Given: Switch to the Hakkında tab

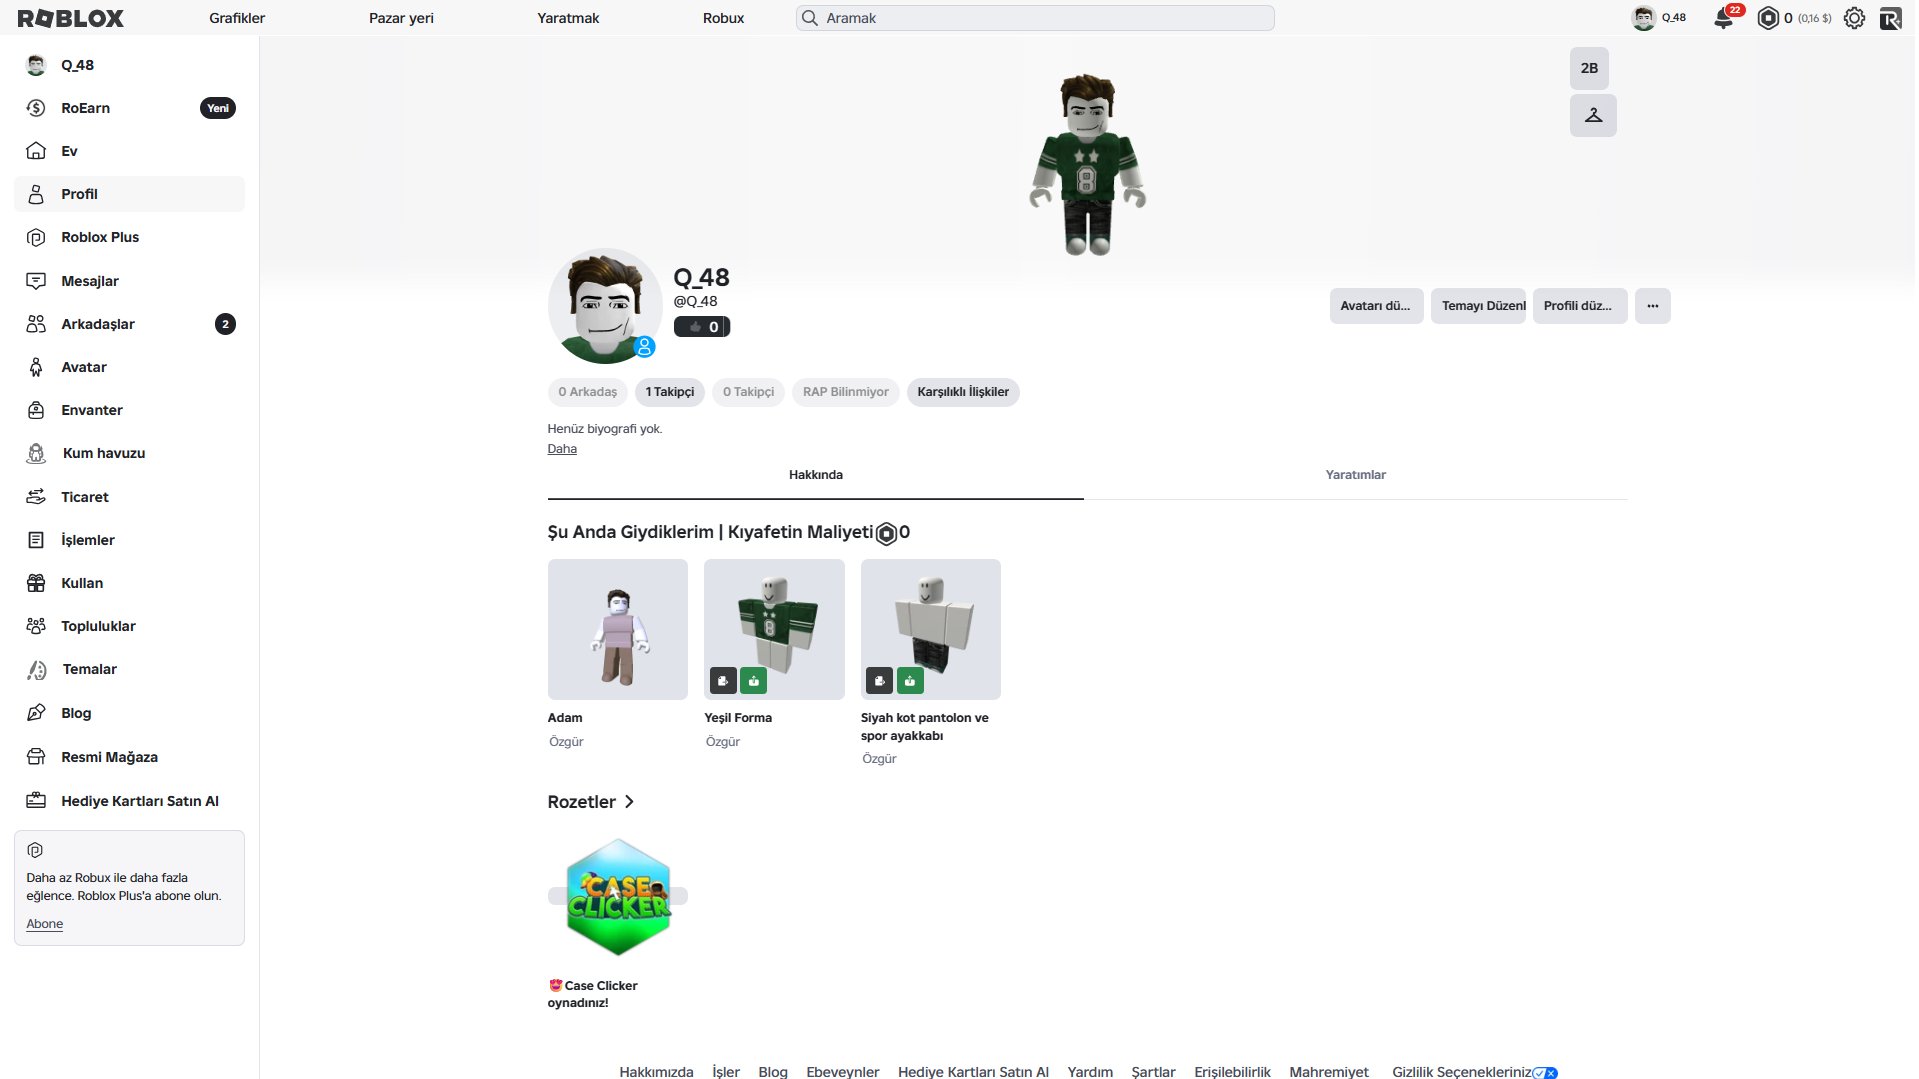Looking at the screenshot, I should click(x=815, y=475).
